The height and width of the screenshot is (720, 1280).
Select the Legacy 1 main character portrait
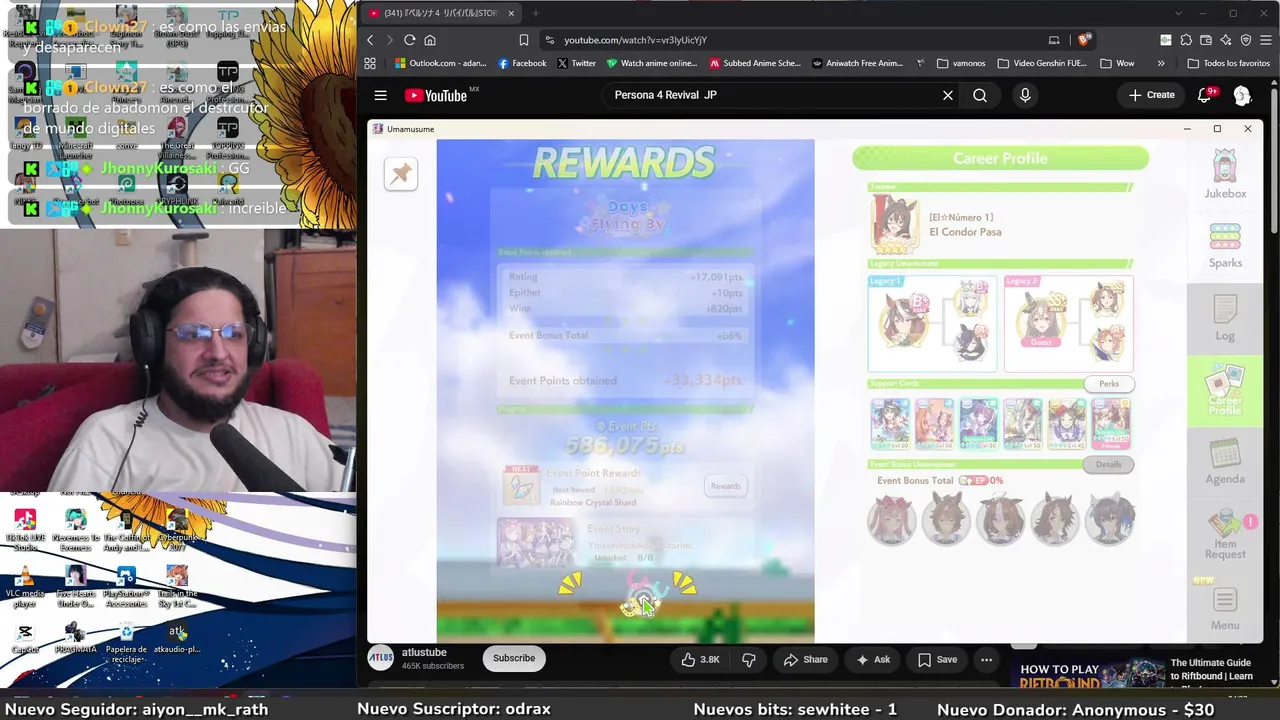pyautogui.click(x=902, y=320)
